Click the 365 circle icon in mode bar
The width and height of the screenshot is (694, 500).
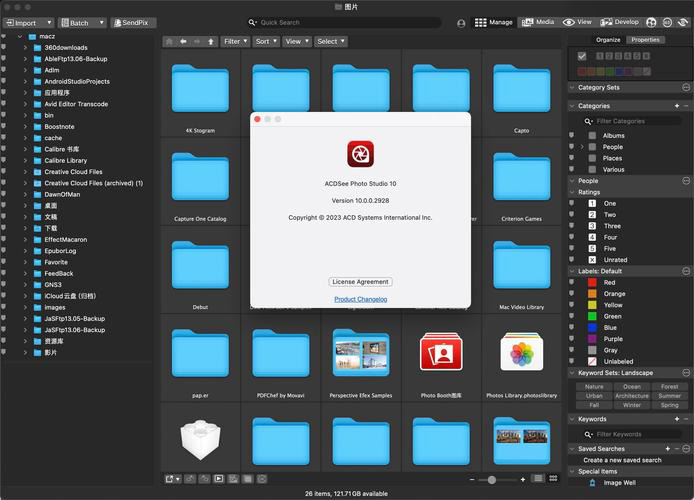click(667, 23)
